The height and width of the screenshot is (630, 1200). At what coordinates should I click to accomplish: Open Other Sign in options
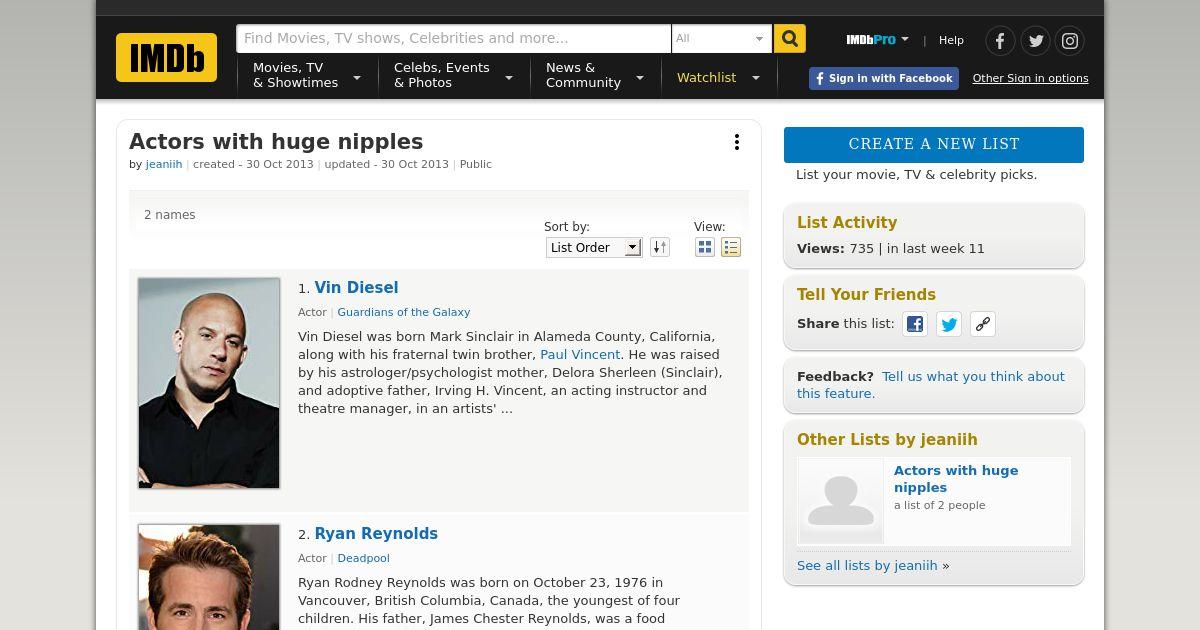[x=1030, y=78]
